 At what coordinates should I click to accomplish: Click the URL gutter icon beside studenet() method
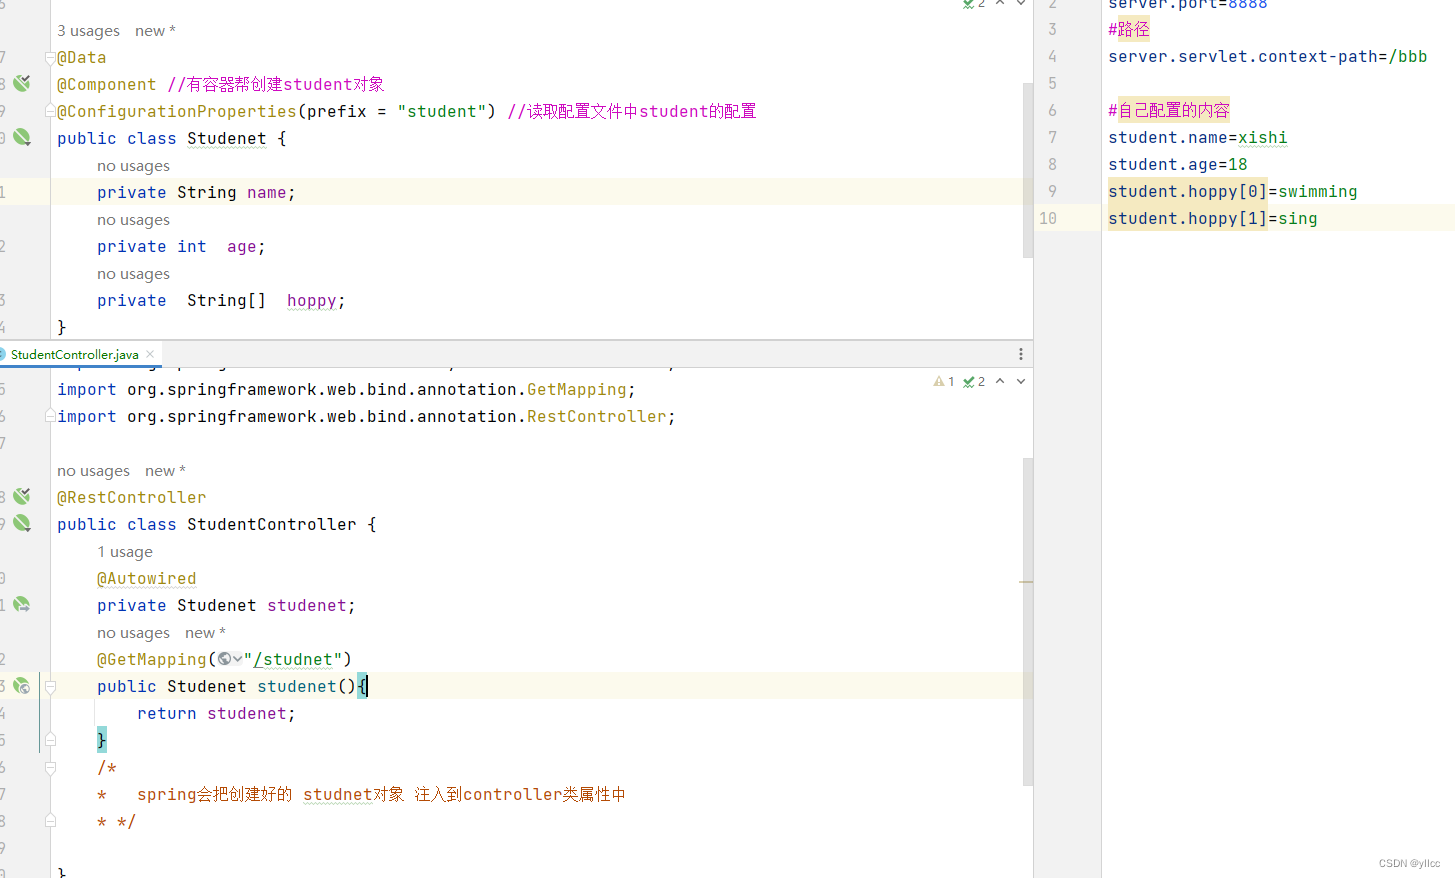tap(21, 686)
